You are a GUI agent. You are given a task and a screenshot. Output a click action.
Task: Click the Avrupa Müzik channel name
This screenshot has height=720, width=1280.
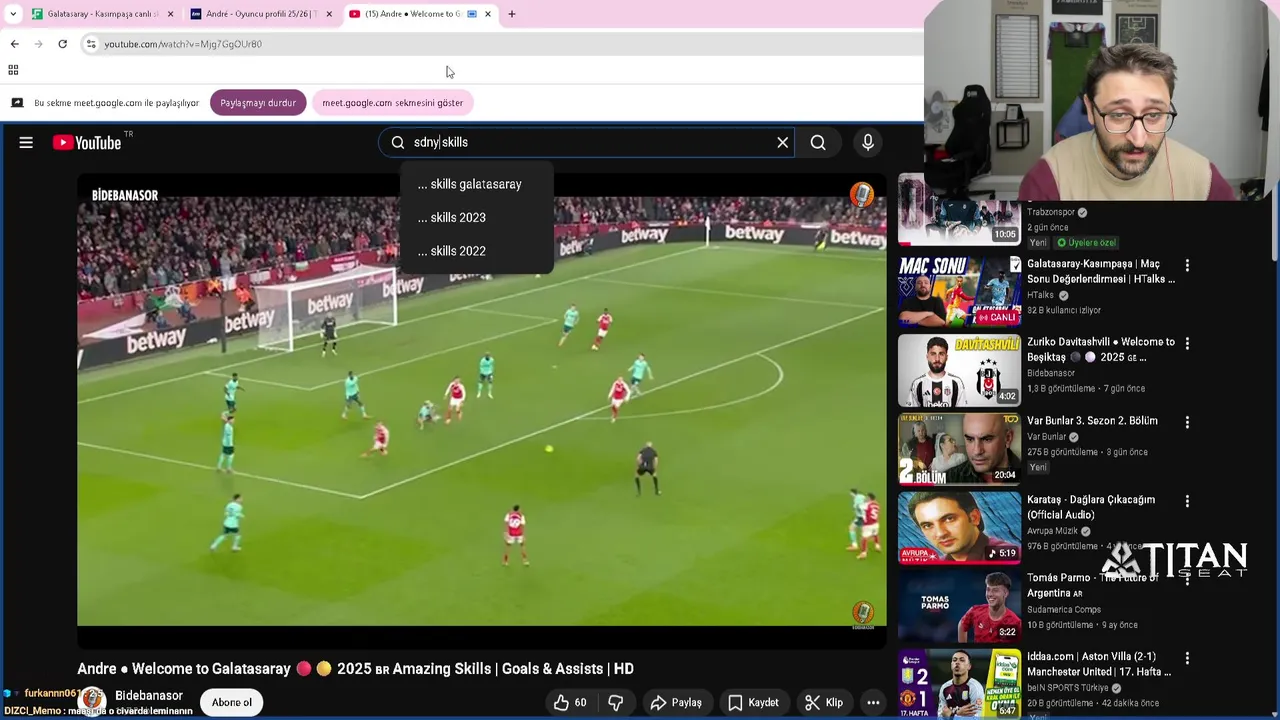[x=1053, y=531]
